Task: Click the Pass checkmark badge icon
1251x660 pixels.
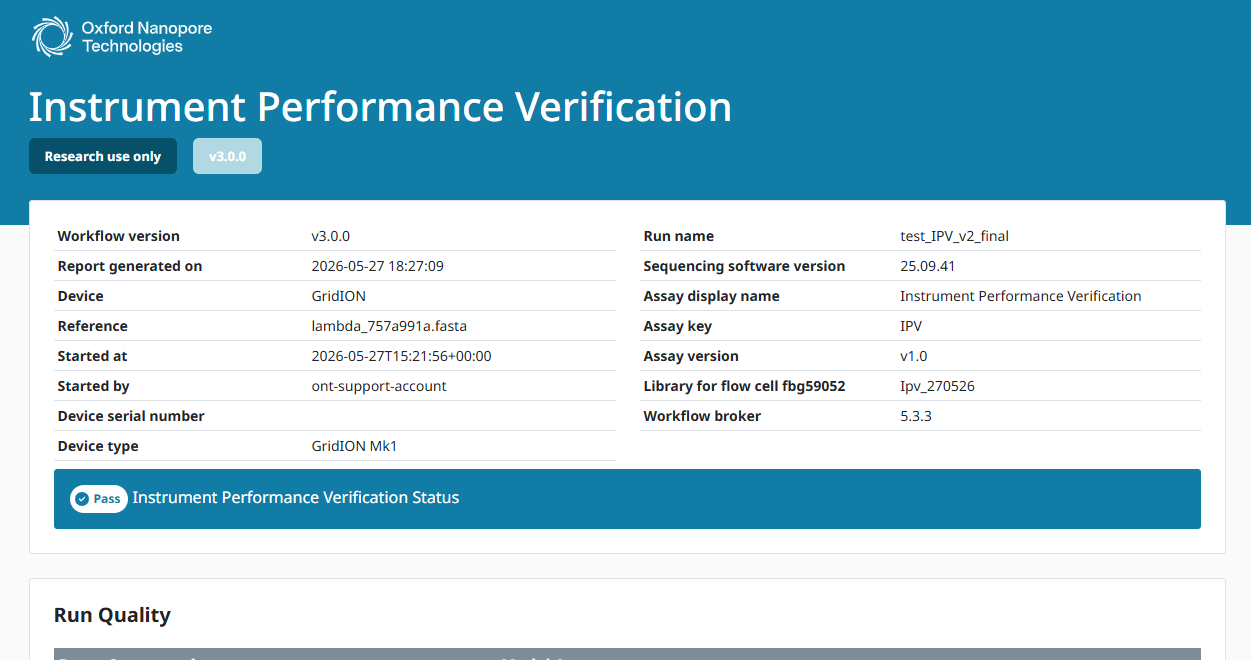Action: pos(99,499)
